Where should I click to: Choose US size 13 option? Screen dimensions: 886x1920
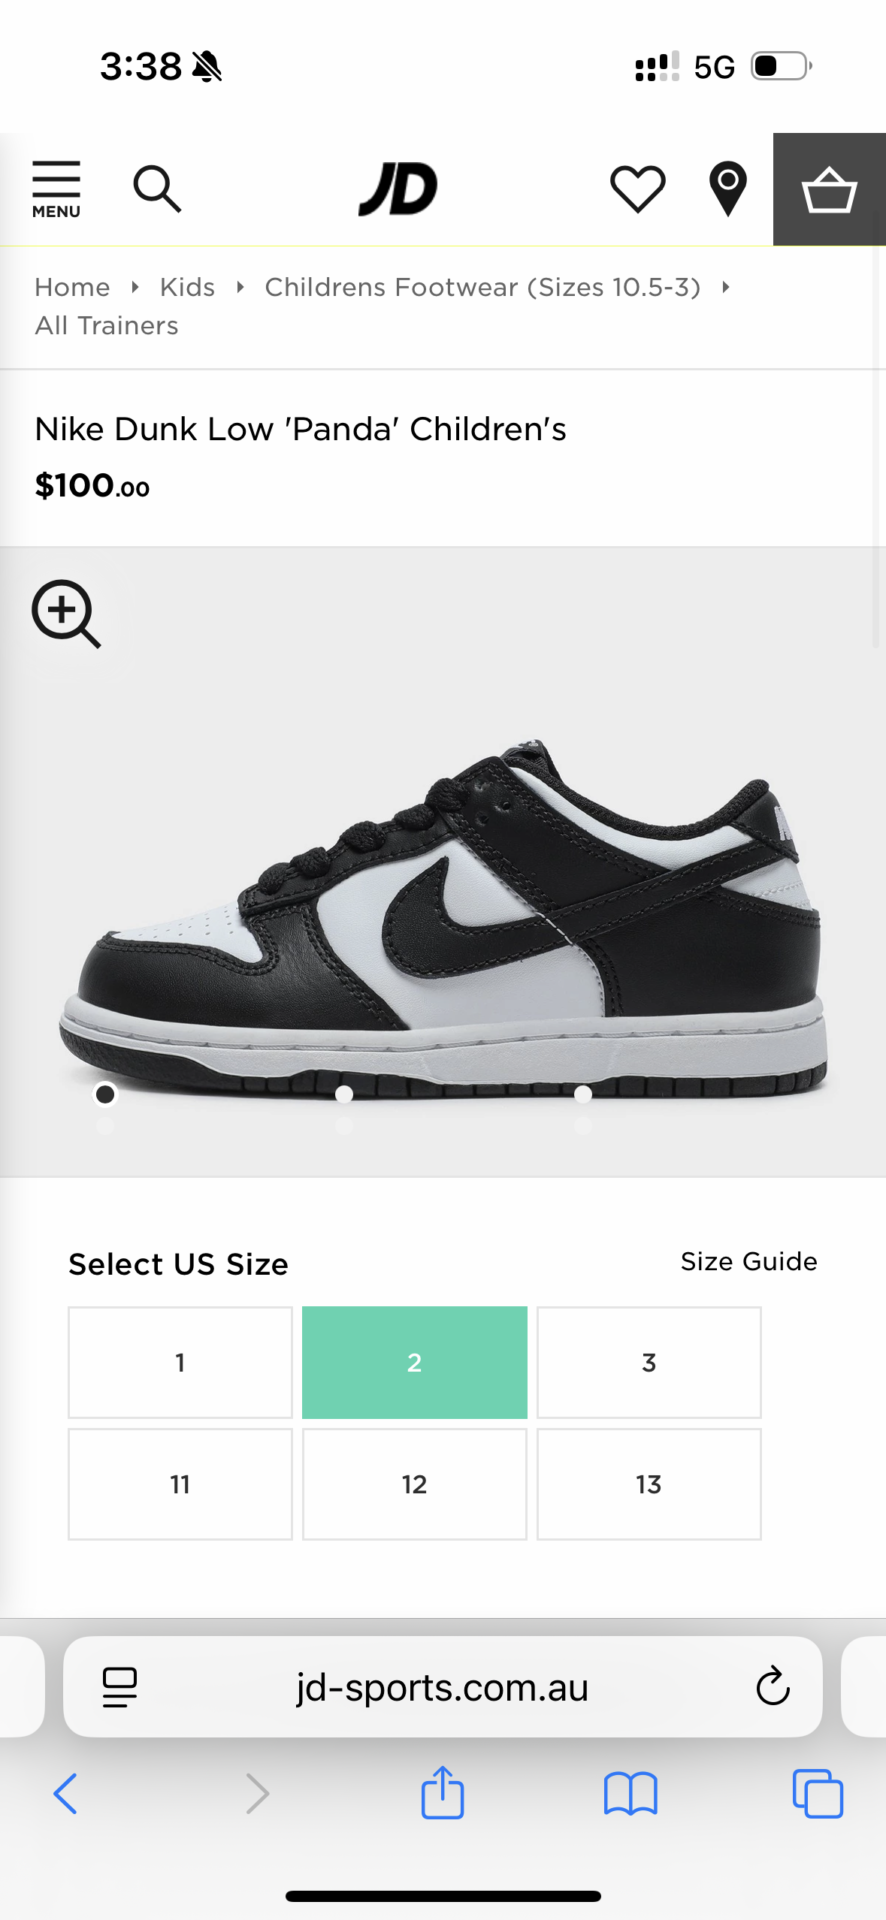coord(649,1484)
